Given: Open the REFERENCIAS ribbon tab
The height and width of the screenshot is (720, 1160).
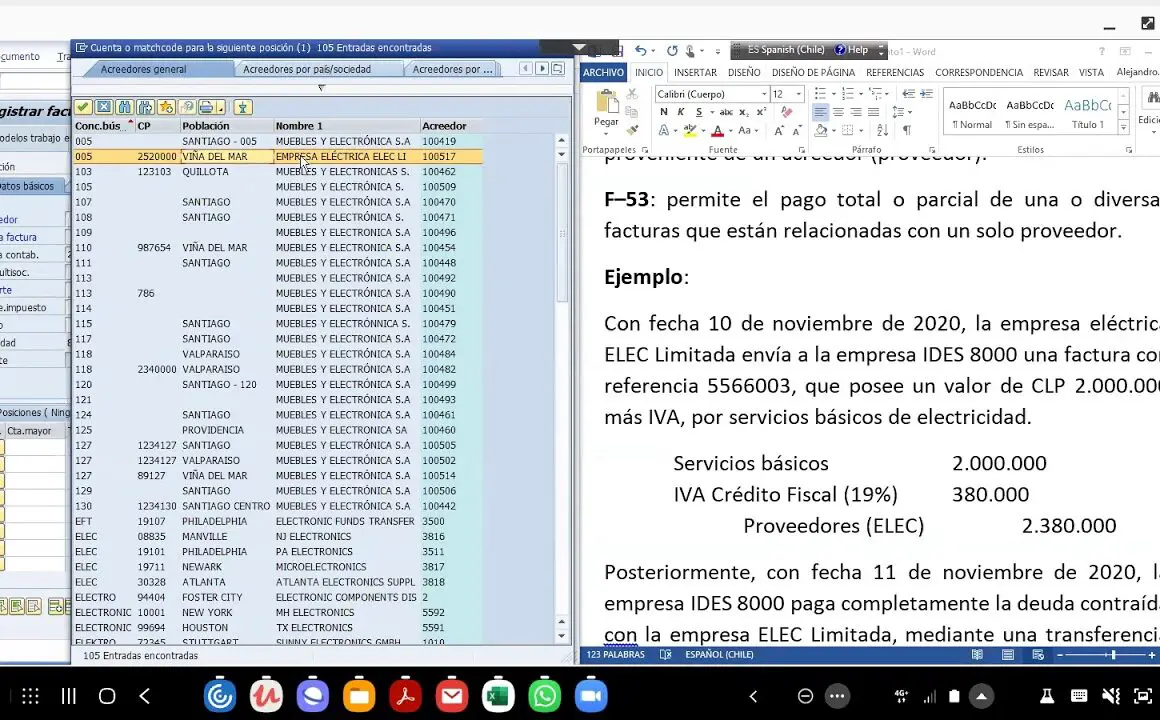Looking at the screenshot, I should coord(894,73).
